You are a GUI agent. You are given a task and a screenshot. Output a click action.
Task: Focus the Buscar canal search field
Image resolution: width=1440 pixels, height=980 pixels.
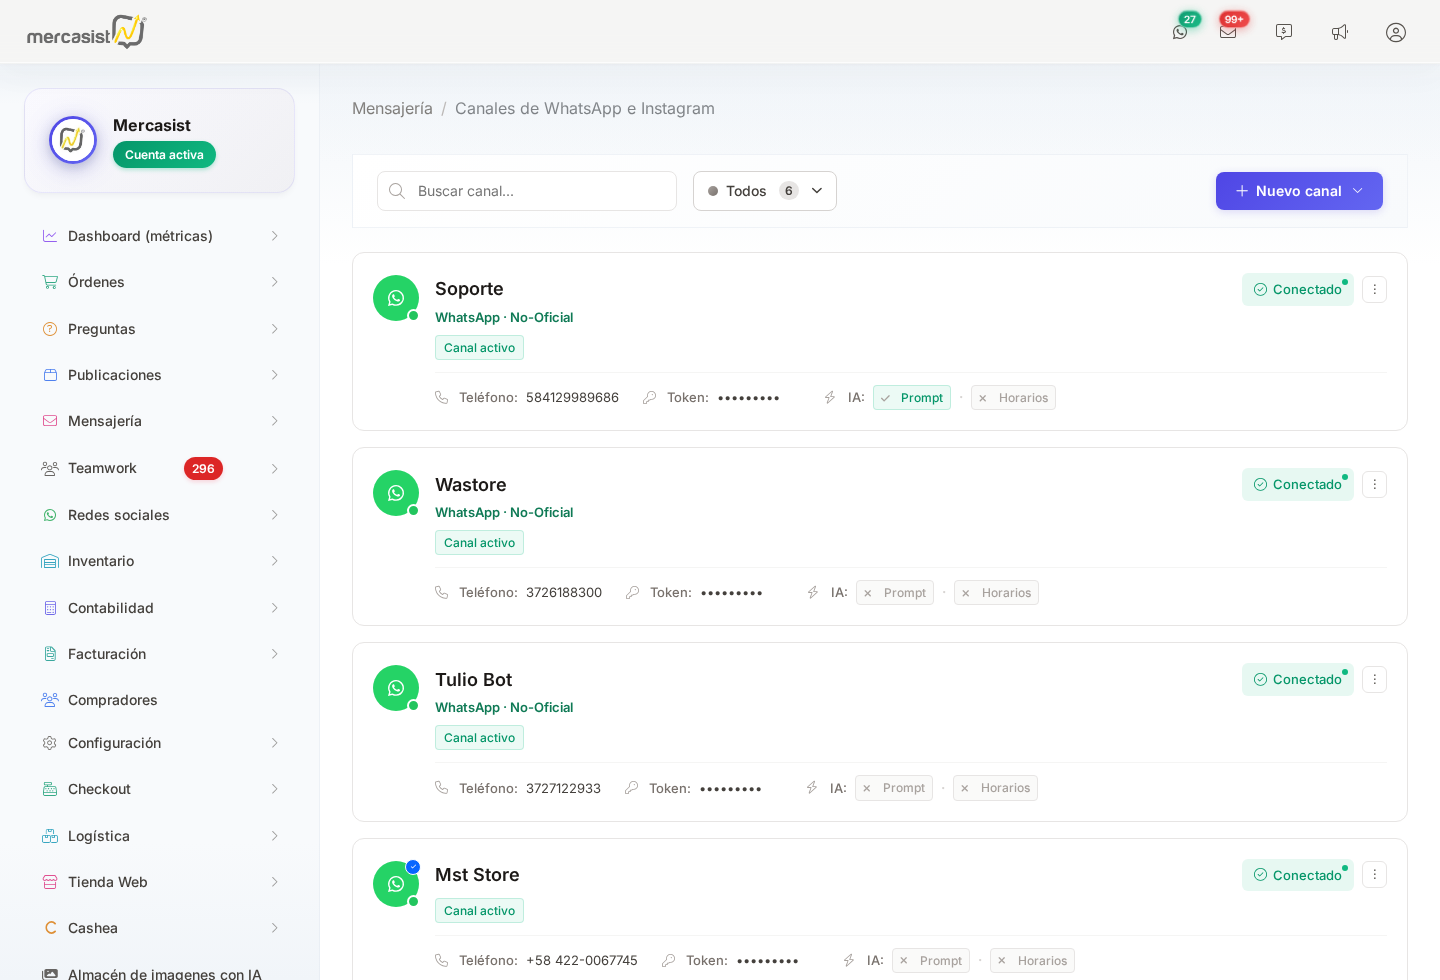click(527, 191)
